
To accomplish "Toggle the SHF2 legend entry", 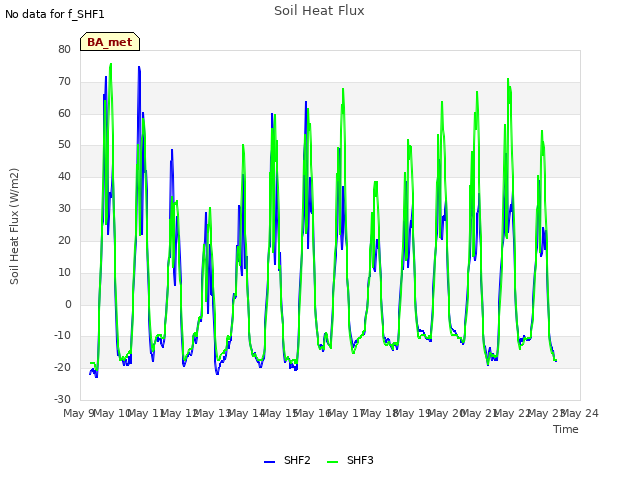I will (287, 460).
